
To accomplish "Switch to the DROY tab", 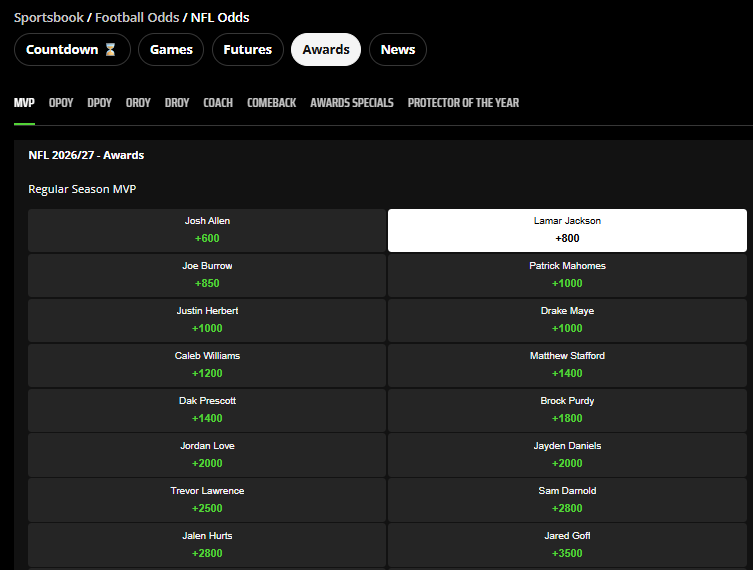I will pyautogui.click(x=177, y=103).
